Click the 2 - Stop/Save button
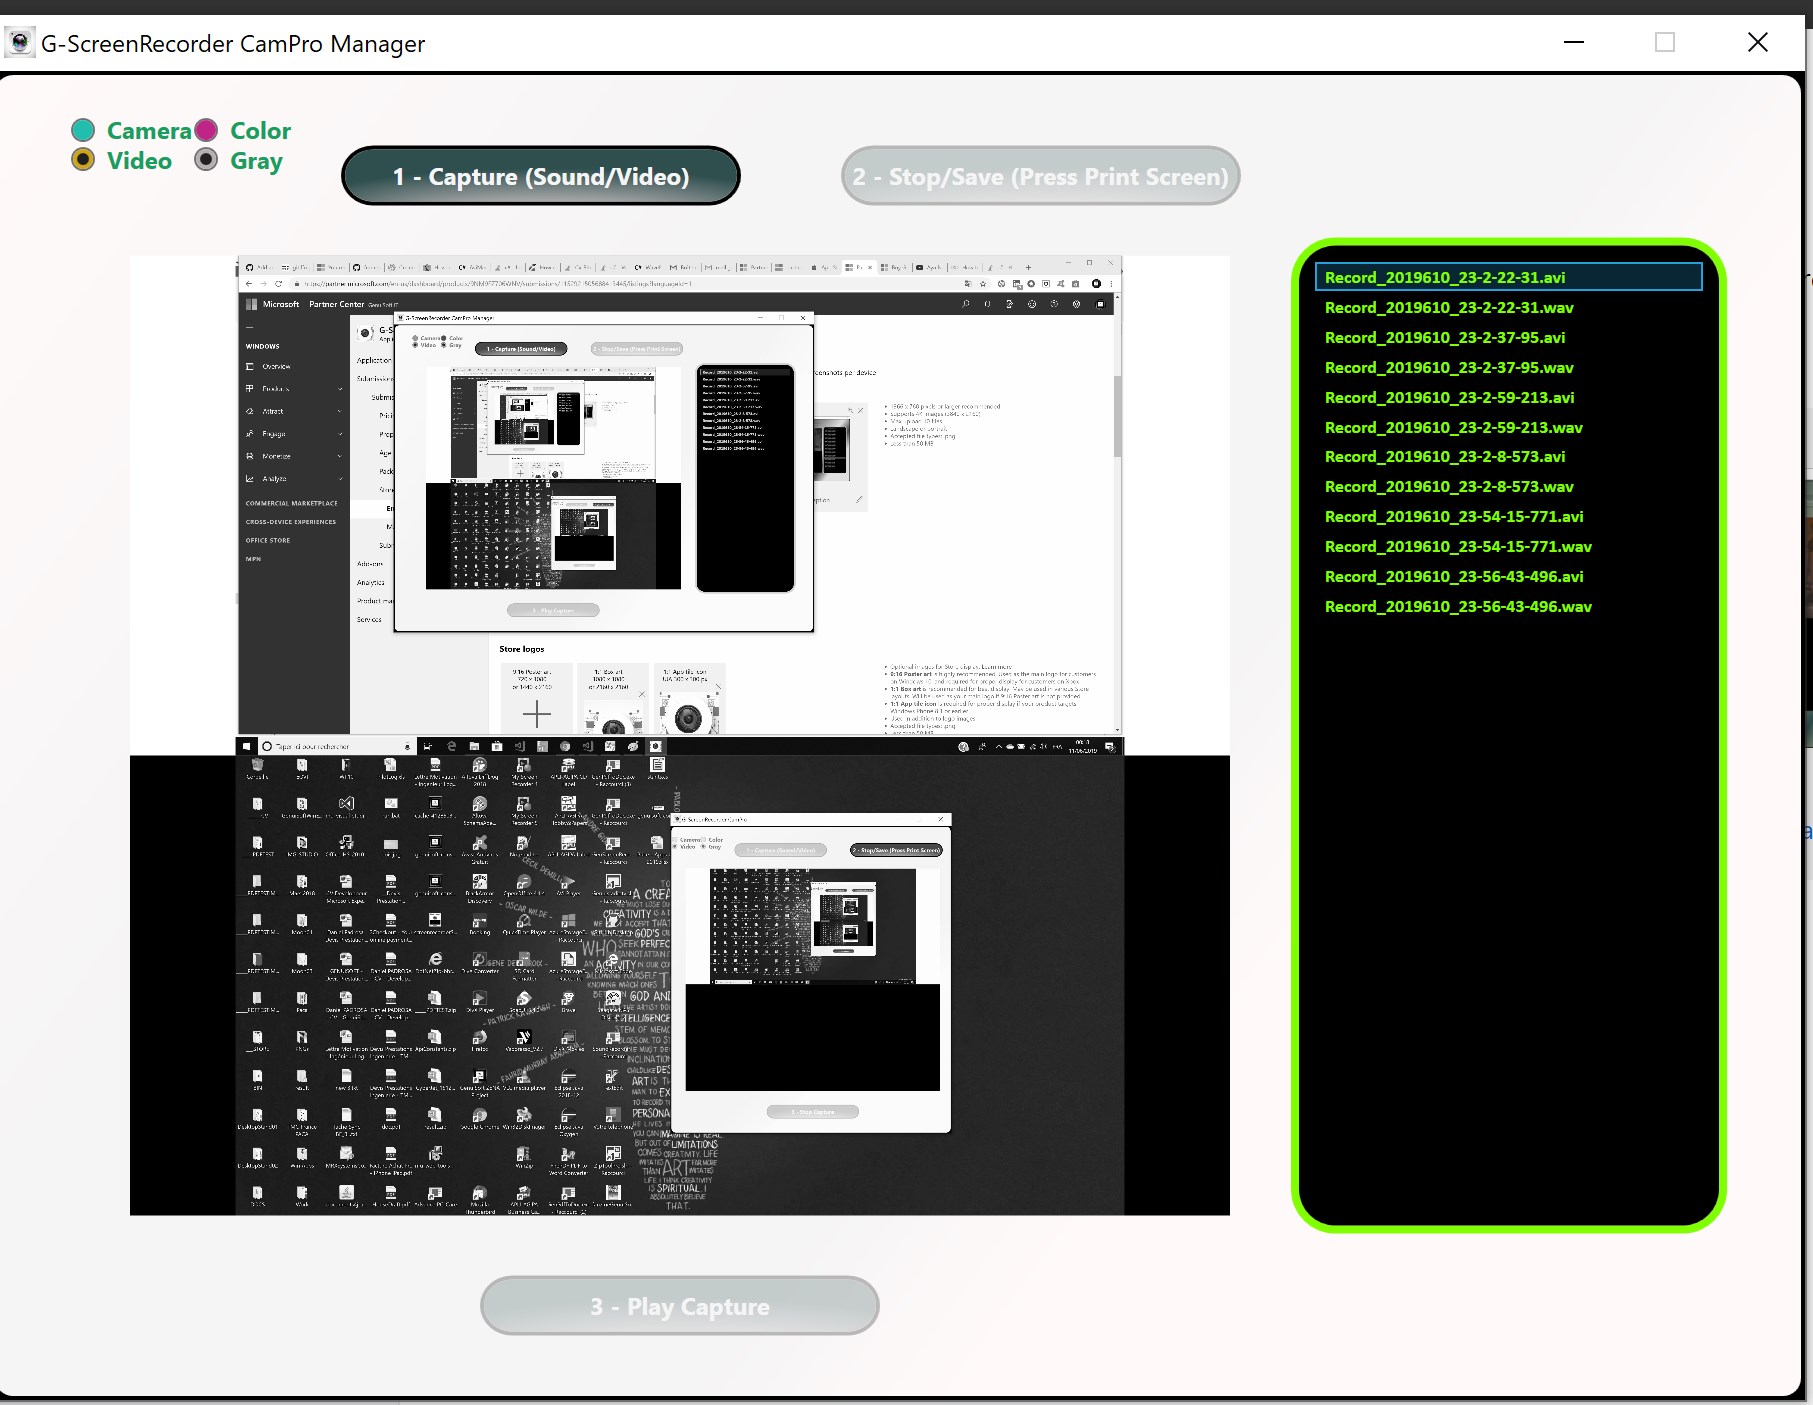Viewport: 1813px width, 1405px height. tap(1040, 175)
